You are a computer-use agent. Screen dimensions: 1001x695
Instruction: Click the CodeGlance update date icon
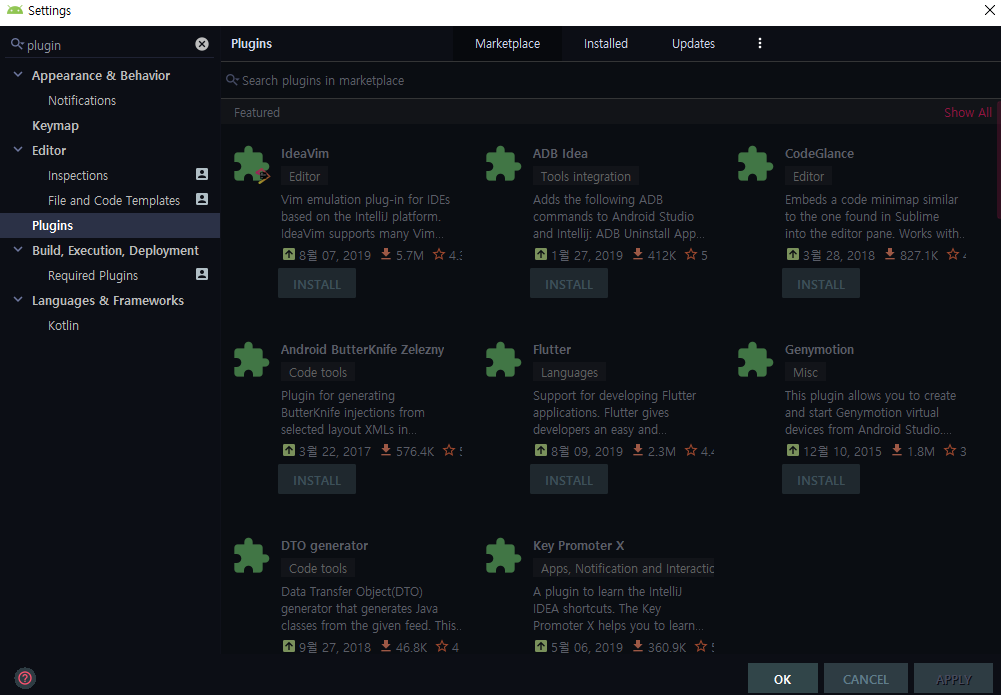point(792,255)
